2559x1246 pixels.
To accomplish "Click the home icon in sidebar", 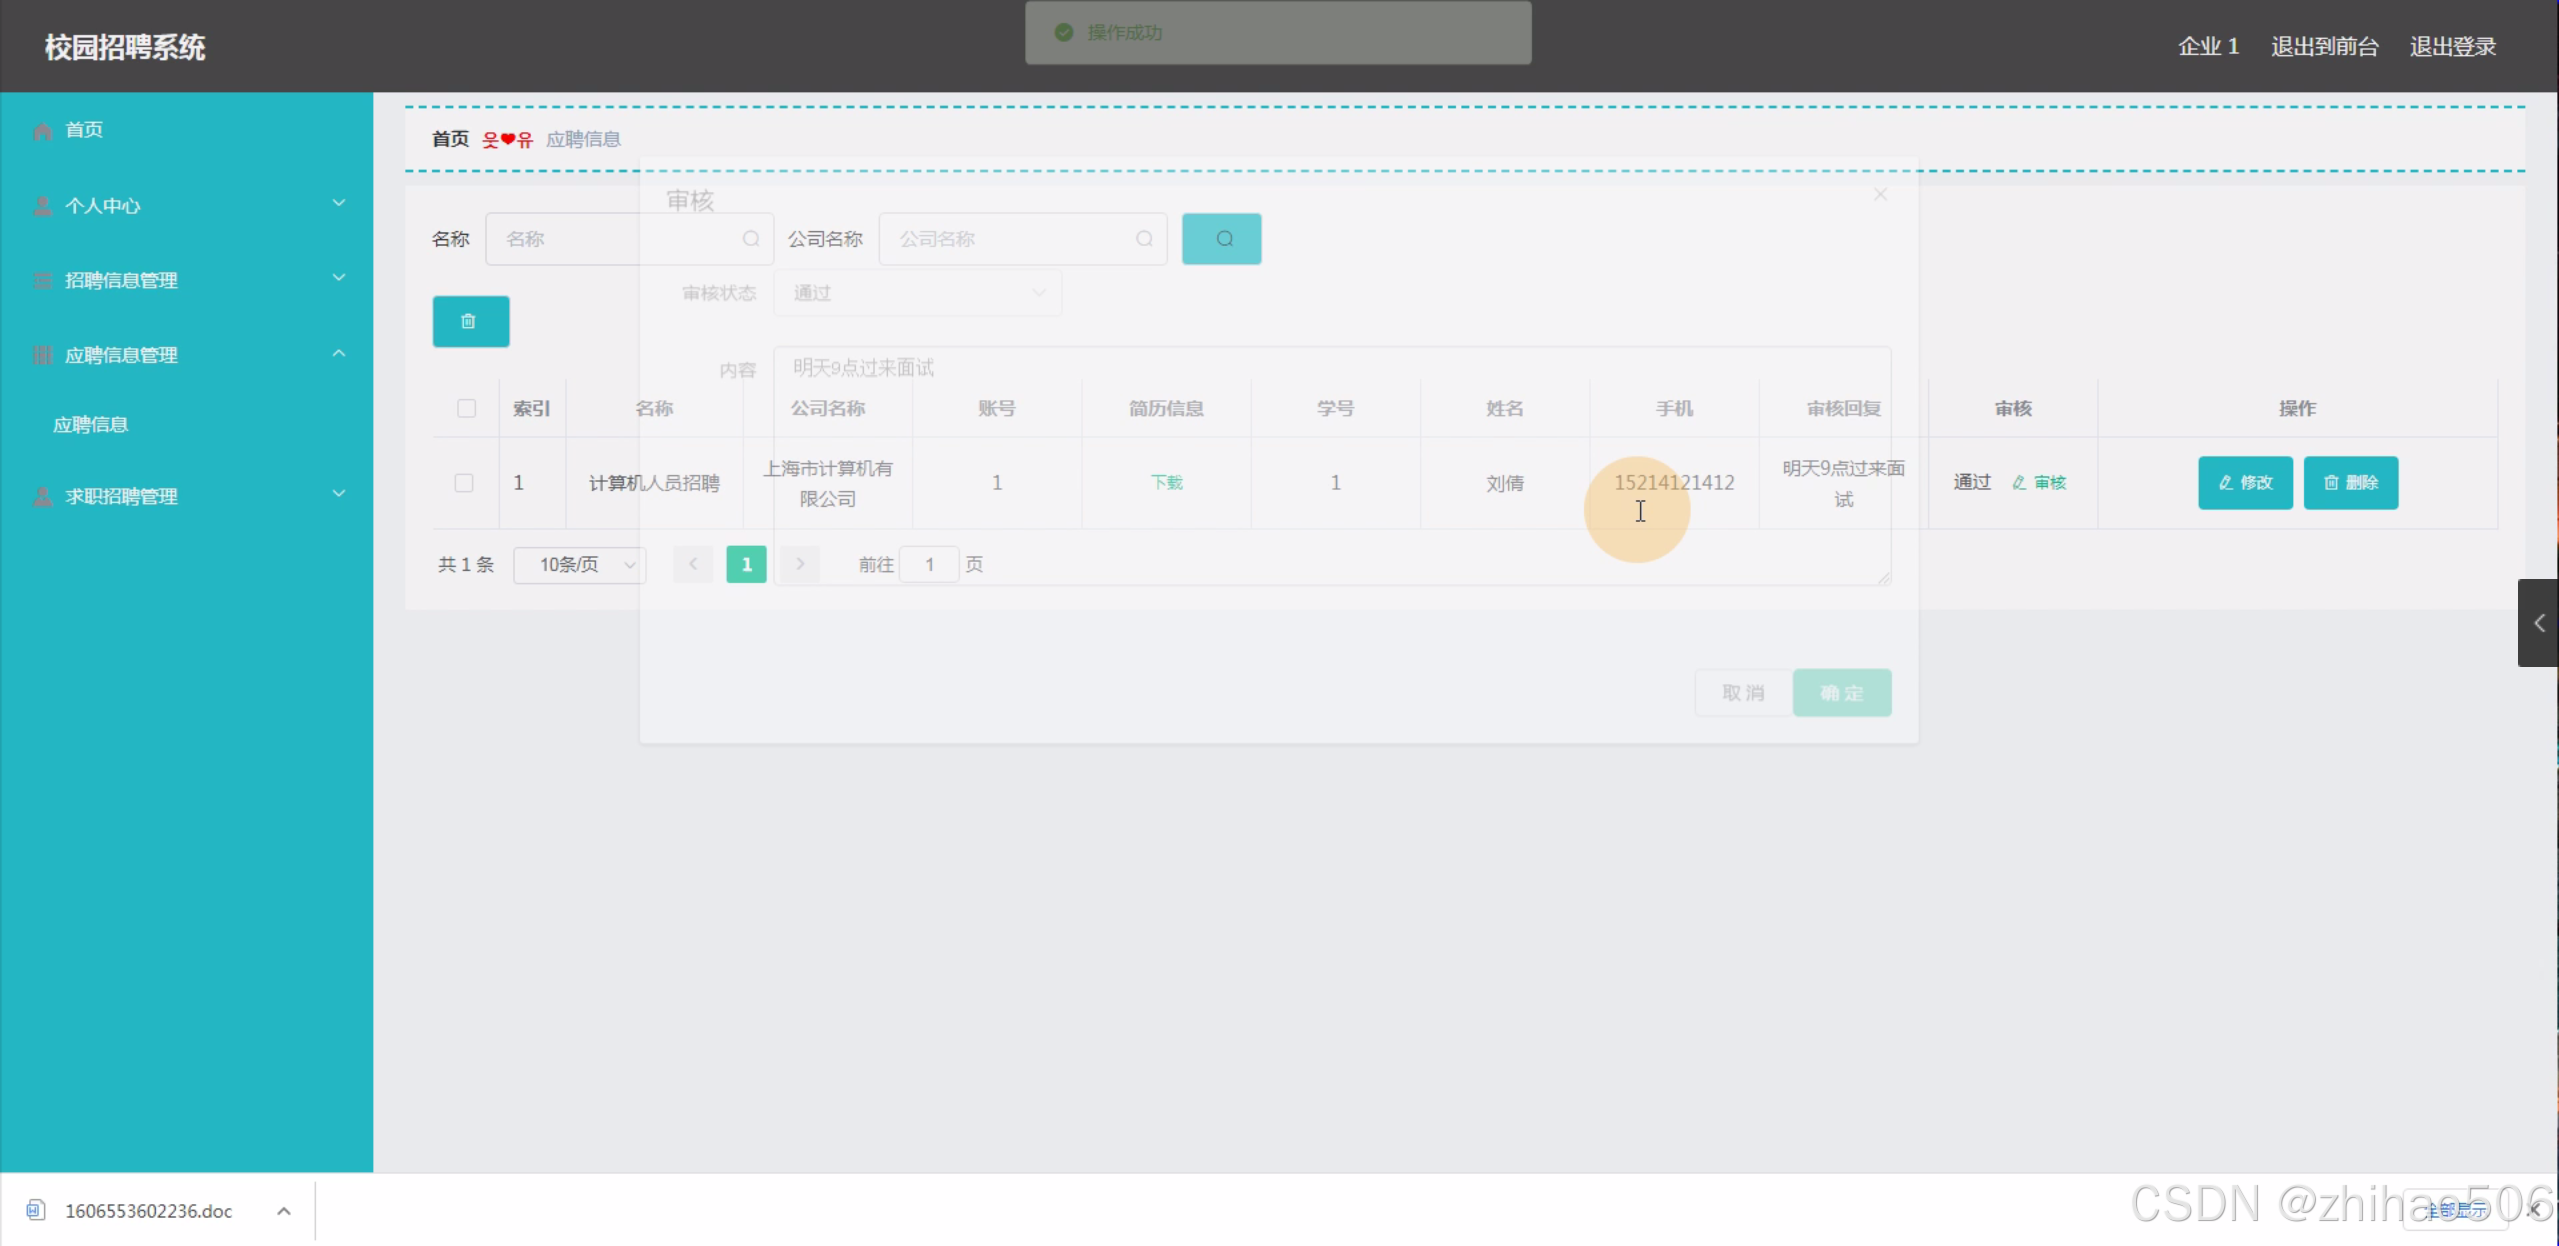I will pos(42,130).
